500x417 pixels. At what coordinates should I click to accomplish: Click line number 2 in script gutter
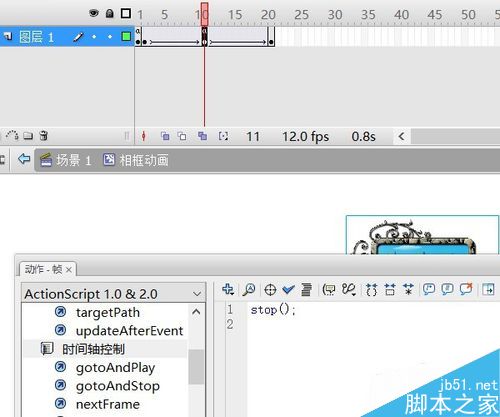230,324
